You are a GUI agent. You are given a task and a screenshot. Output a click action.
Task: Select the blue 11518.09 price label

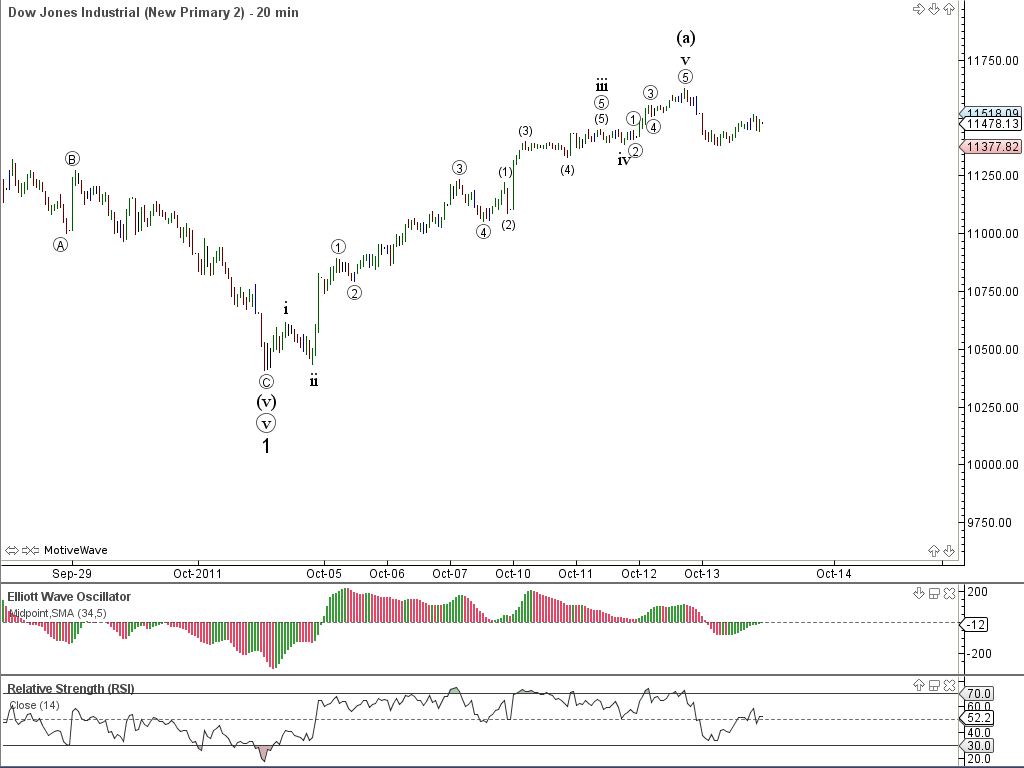992,113
